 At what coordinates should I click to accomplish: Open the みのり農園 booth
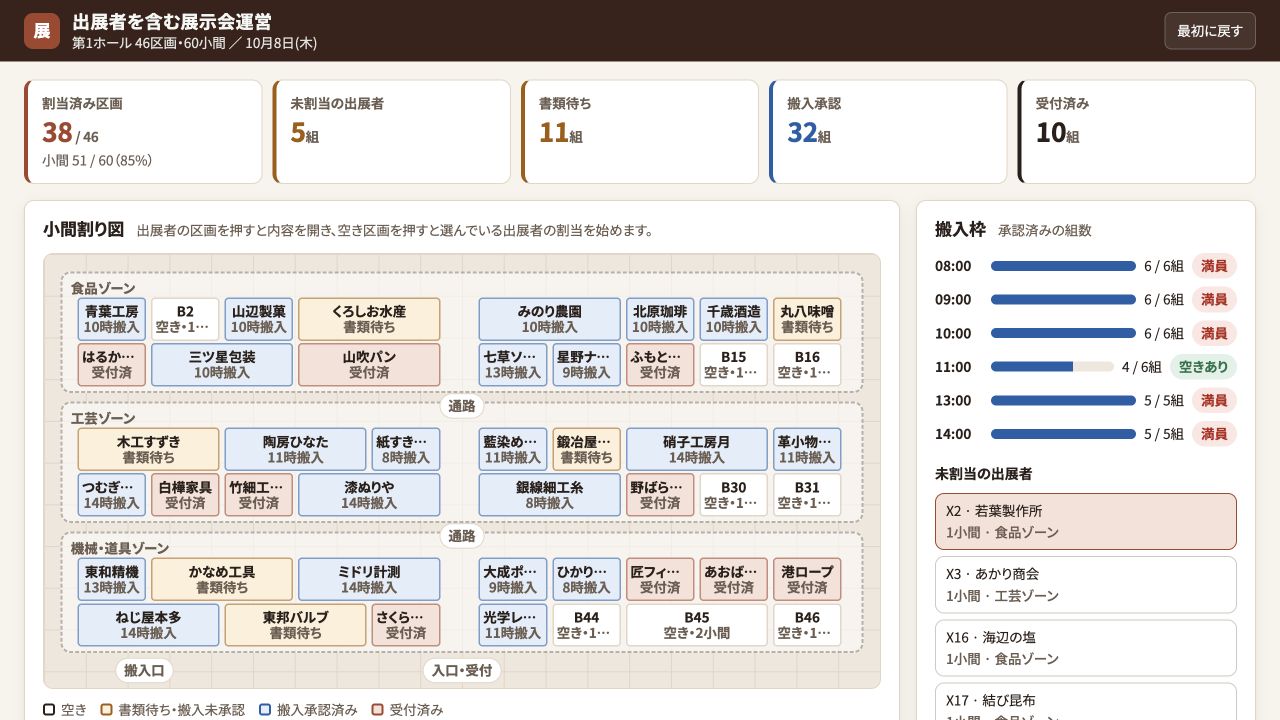[x=549, y=319]
